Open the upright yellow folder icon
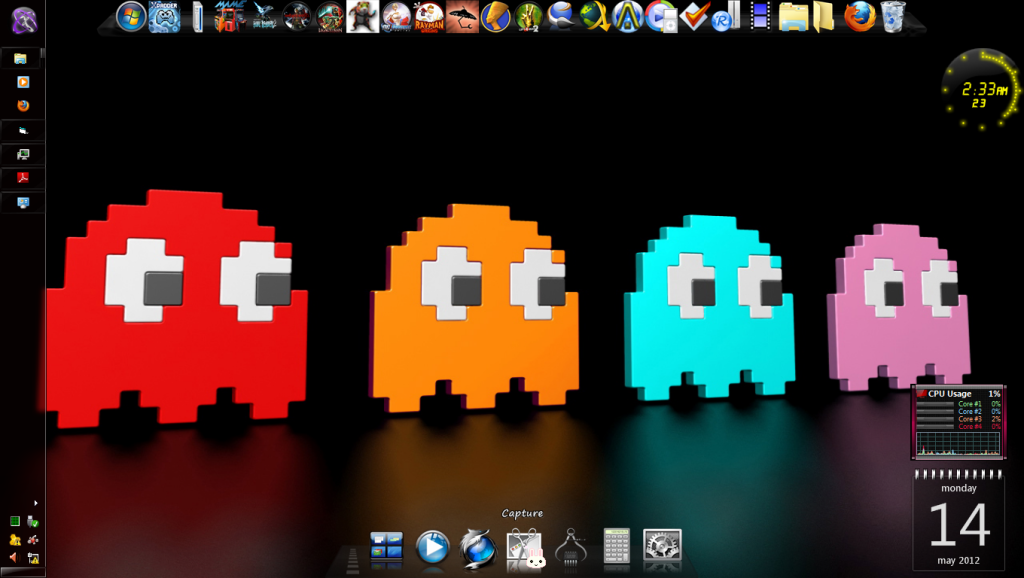This screenshot has width=1024, height=578. (x=824, y=16)
